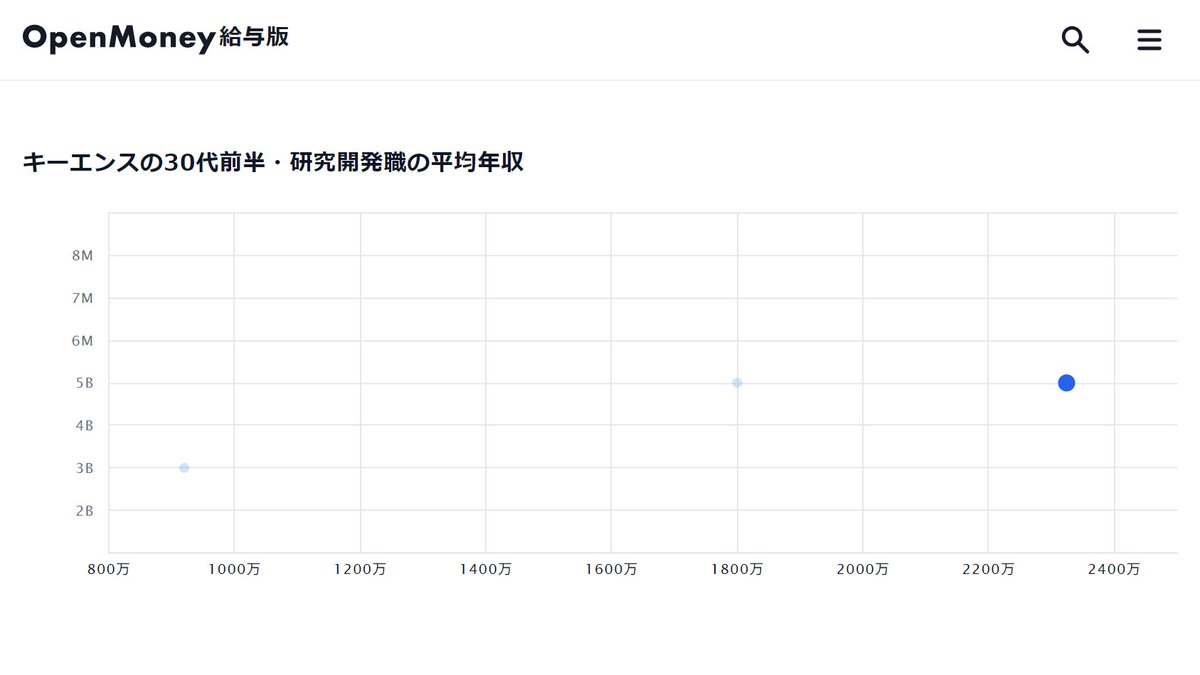Click the y-axis label 4B
Screen dimensions: 1200x675
pyautogui.click(x=84, y=425)
